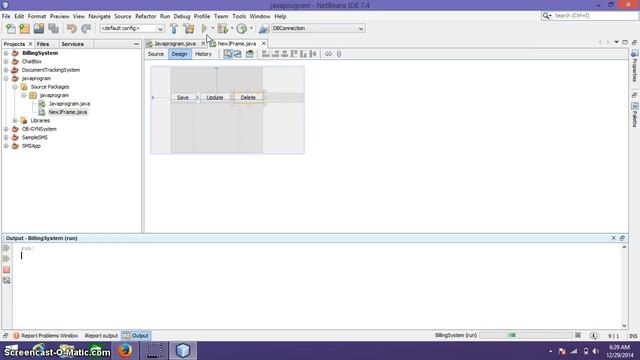The height and width of the screenshot is (360, 640).
Task: Click the Debug Project toolbar icon
Action: (x=222, y=28)
